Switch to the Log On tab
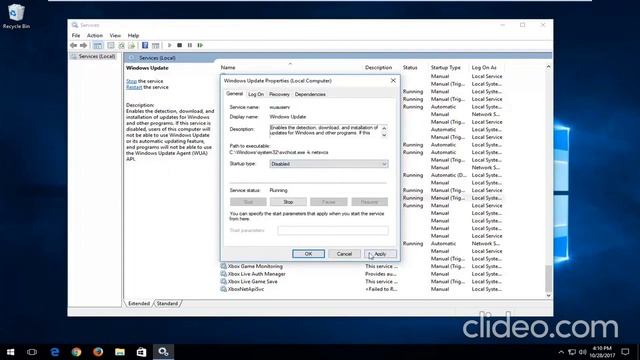The image size is (640, 360). [x=256, y=94]
